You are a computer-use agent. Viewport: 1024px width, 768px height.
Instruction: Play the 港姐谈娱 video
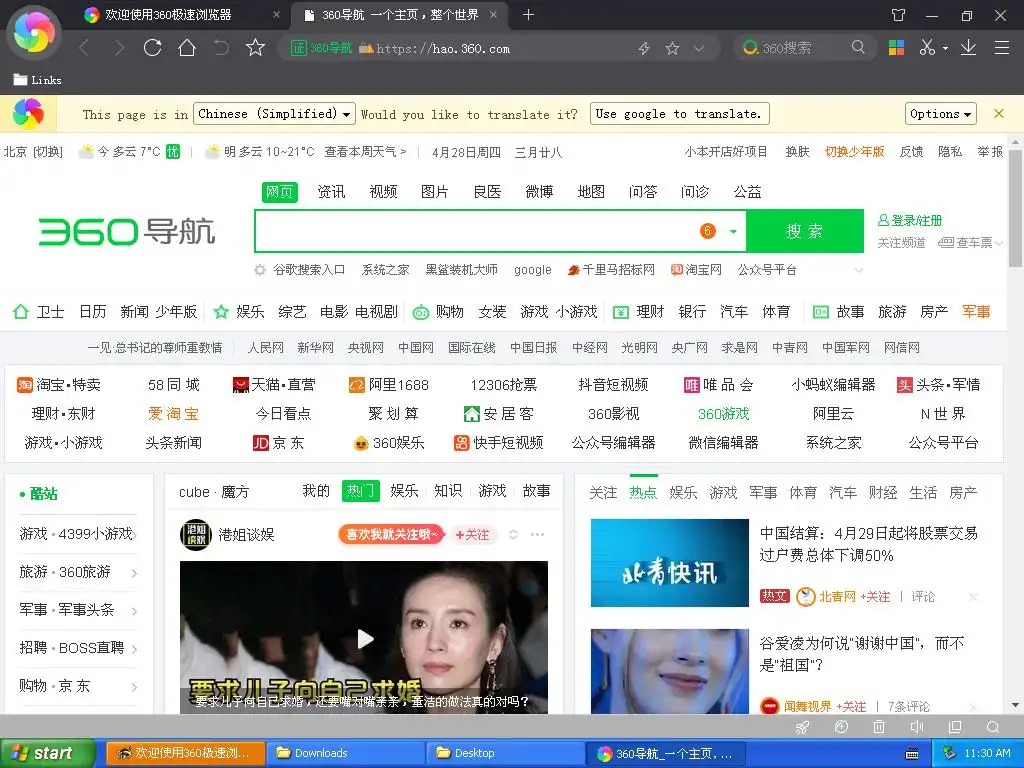coord(364,639)
